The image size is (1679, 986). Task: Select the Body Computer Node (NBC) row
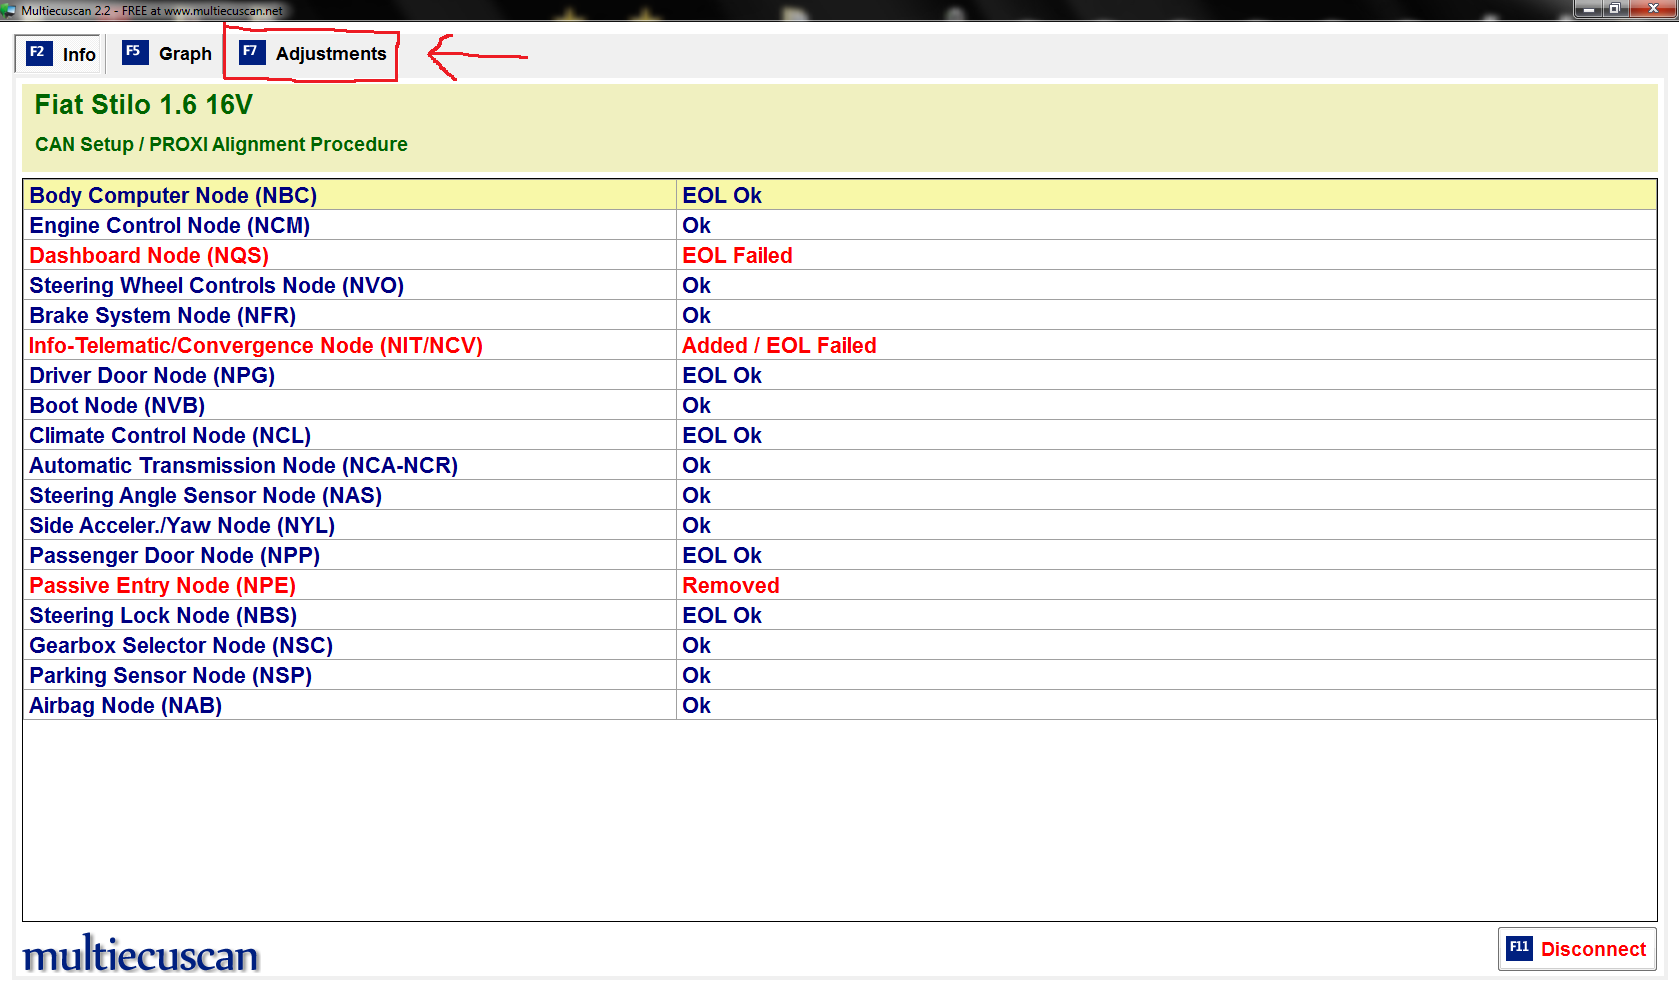pos(173,196)
